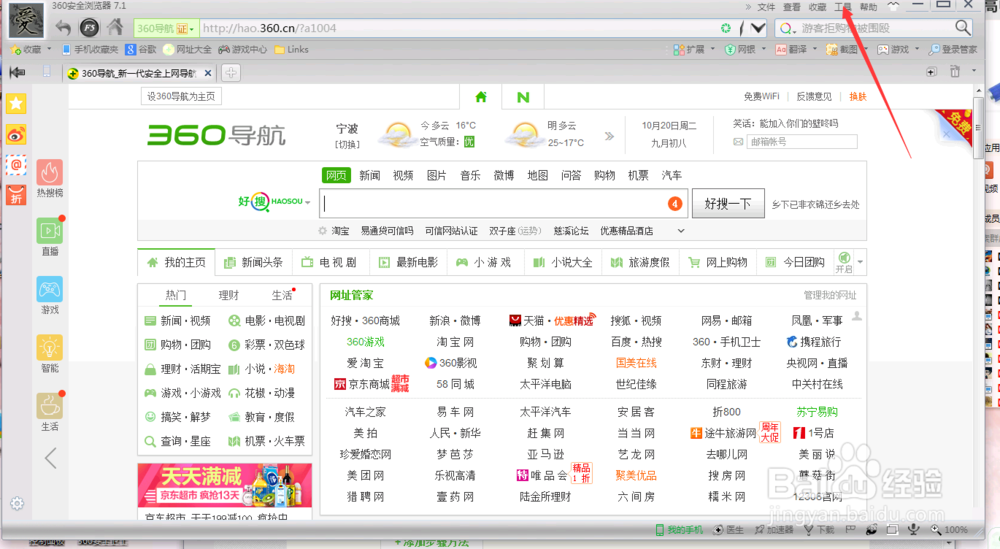
Task: Expand weather forecast double arrow
Action: click(609, 136)
